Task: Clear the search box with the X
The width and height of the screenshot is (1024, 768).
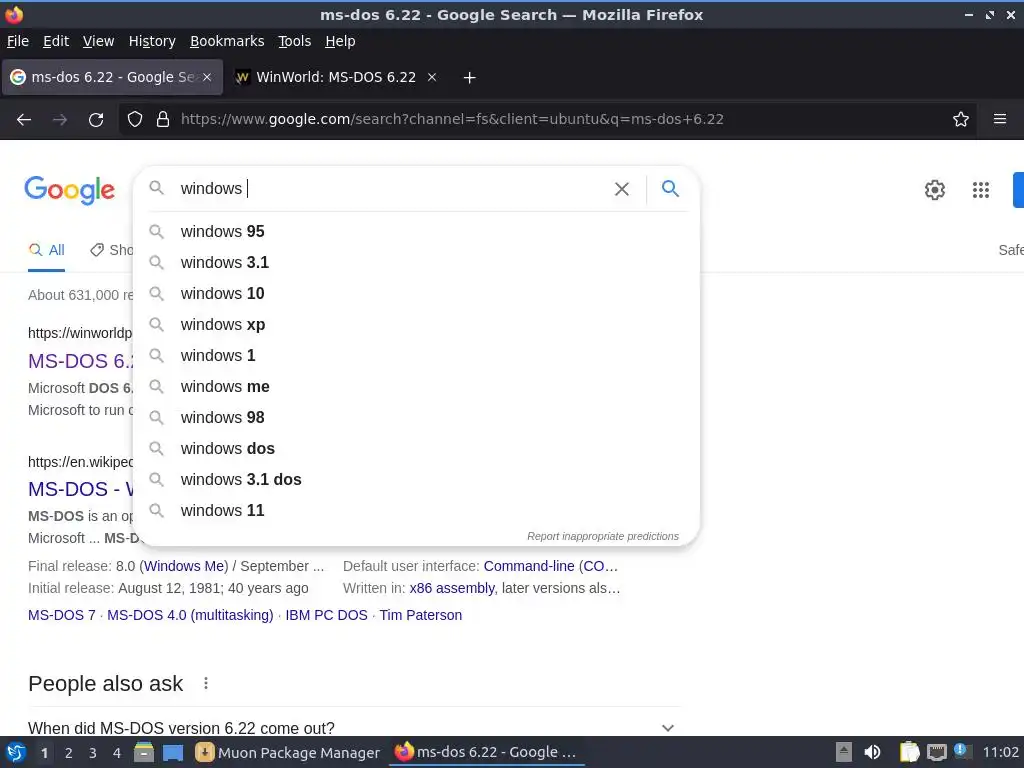Action: pos(622,189)
